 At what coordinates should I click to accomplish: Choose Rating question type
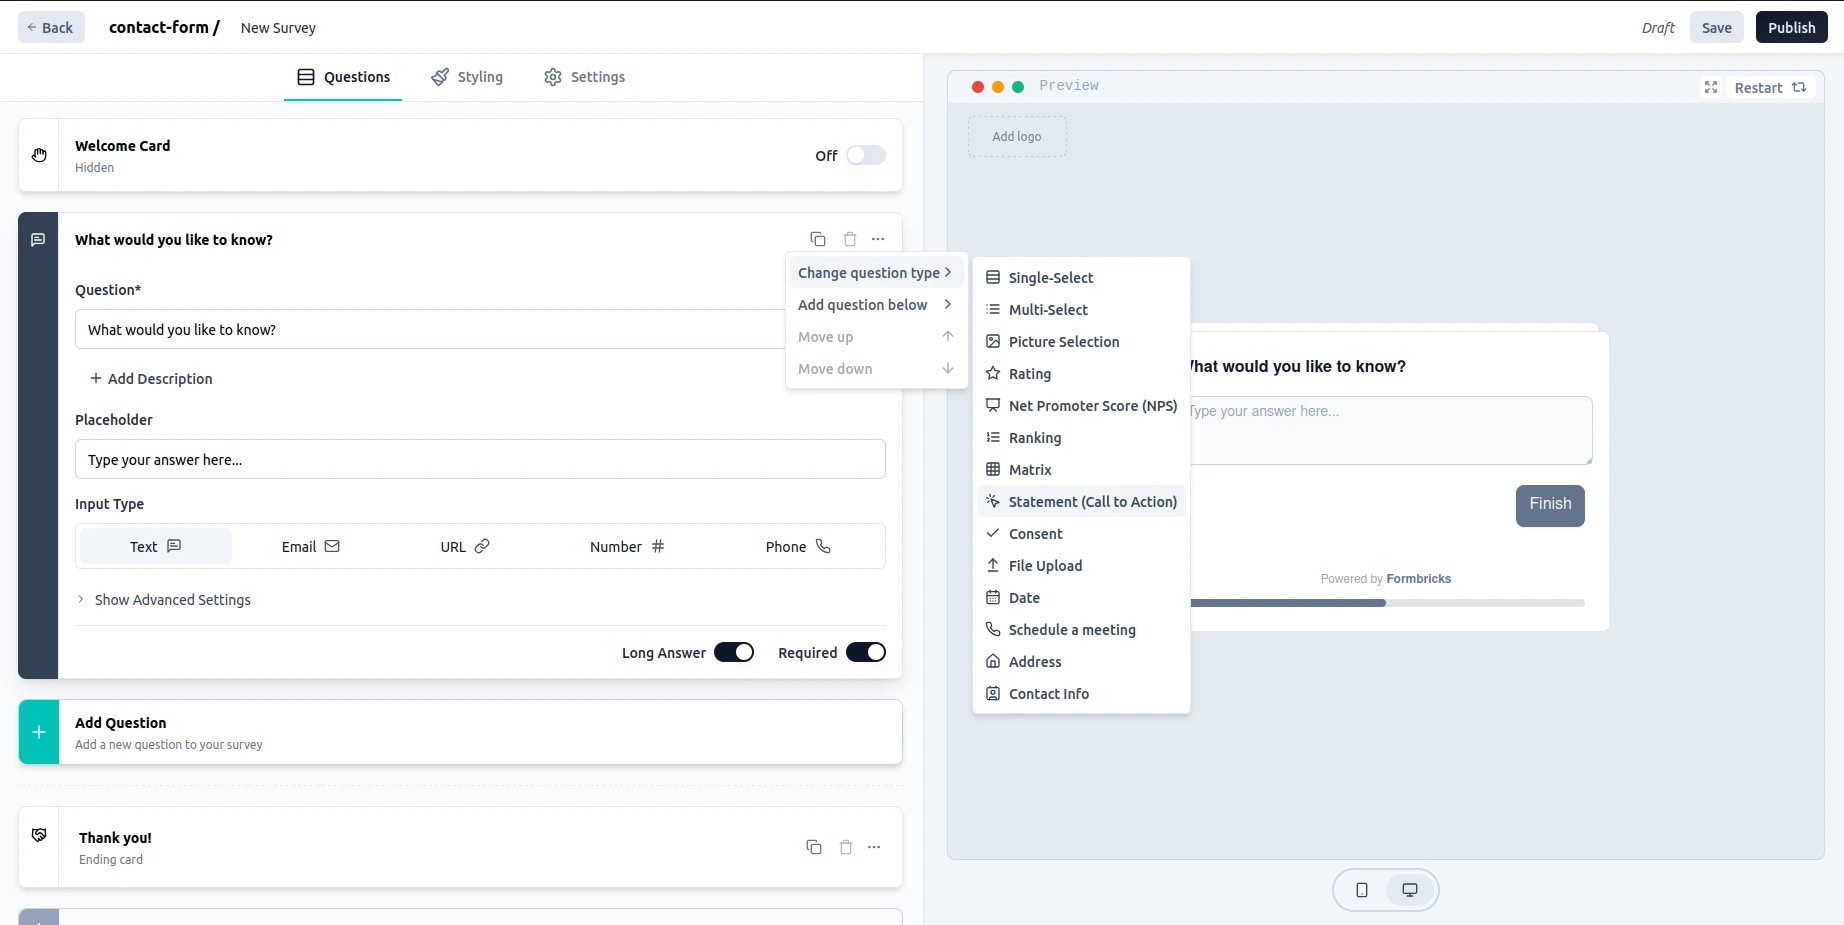tap(1081, 374)
